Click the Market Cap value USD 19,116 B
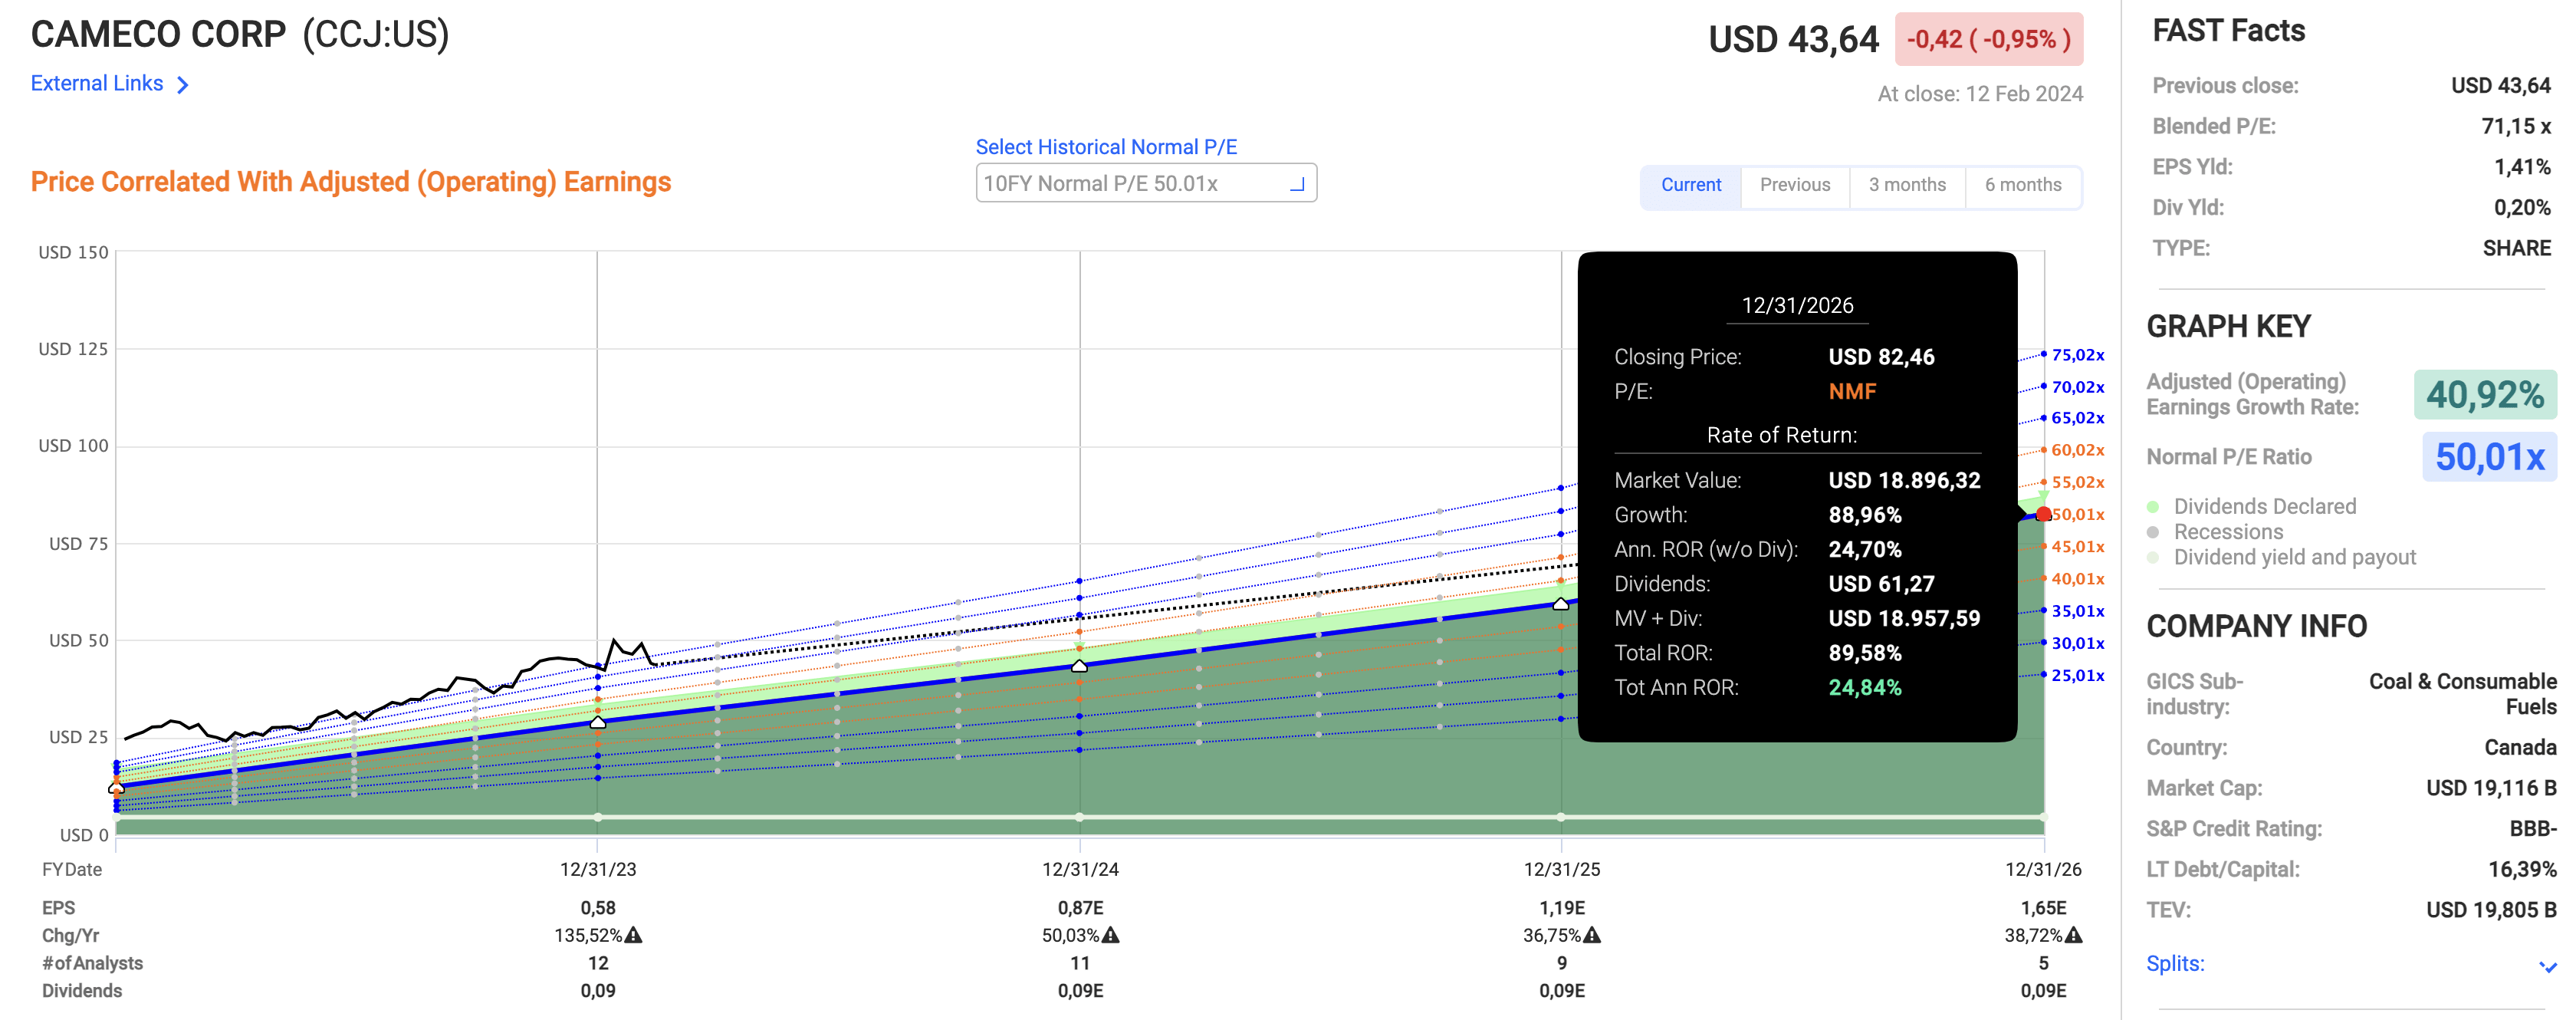This screenshot has height=1020, width=2576. coord(2491,789)
